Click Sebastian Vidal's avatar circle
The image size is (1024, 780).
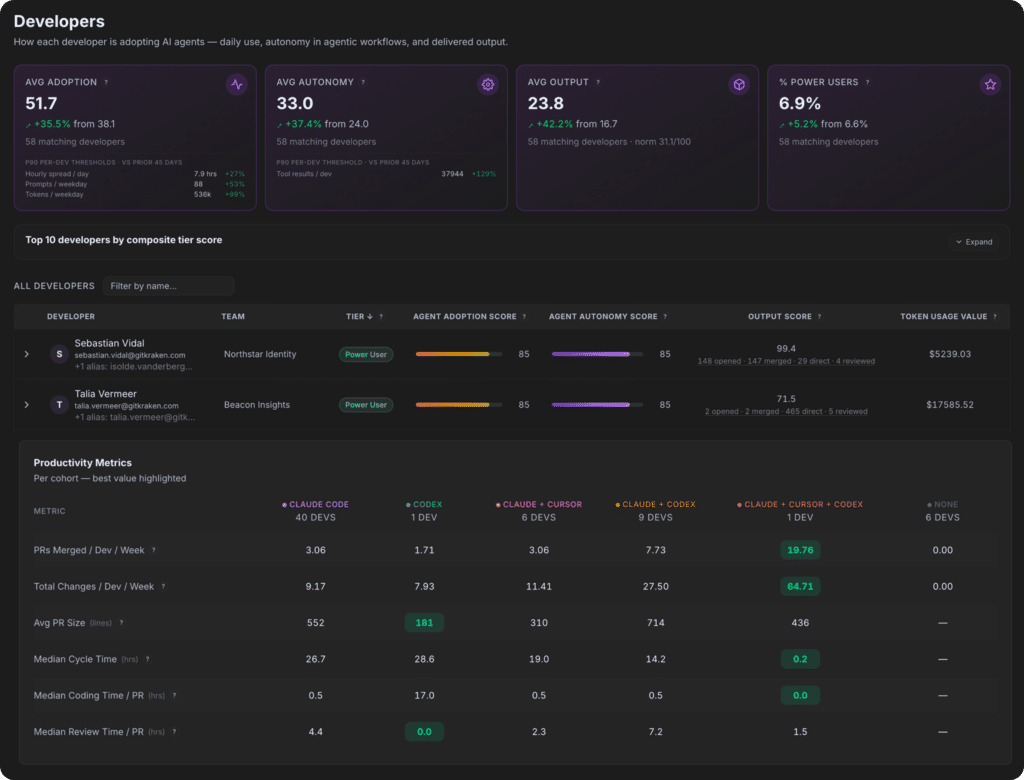tap(59, 354)
